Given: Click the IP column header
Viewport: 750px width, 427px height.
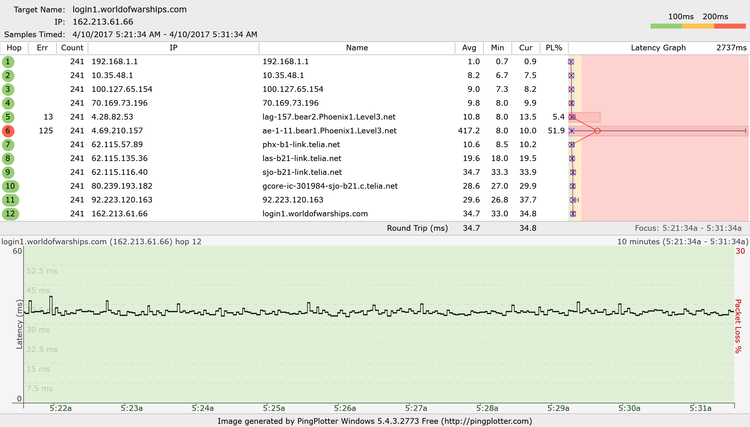Looking at the screenshot, I should point(174,48).
